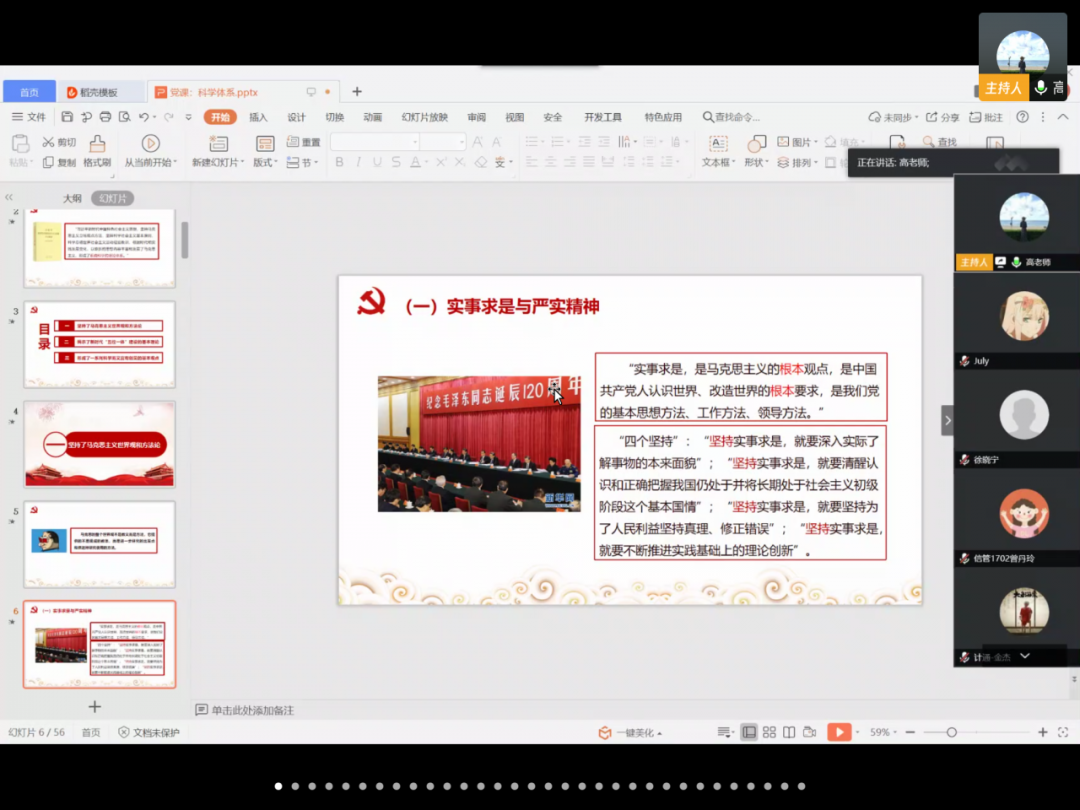Click the undo arrow icon
Image resolution: width=1080 pixels, height=810 pixels.
[x=144, y=117]
